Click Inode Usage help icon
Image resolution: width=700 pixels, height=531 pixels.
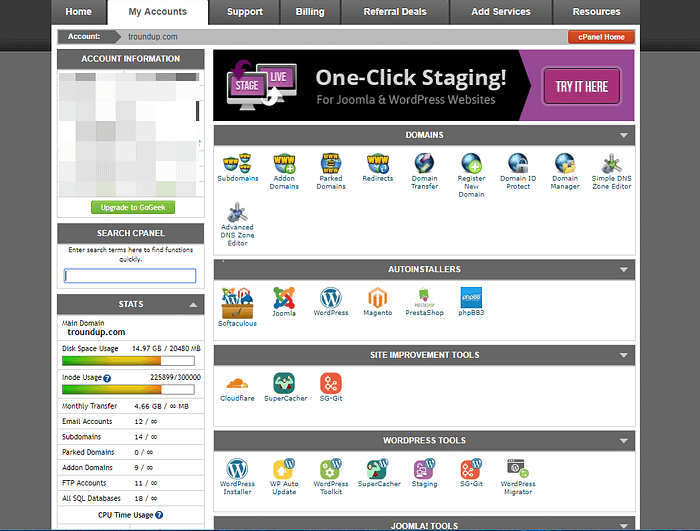[x=107, y=378]
